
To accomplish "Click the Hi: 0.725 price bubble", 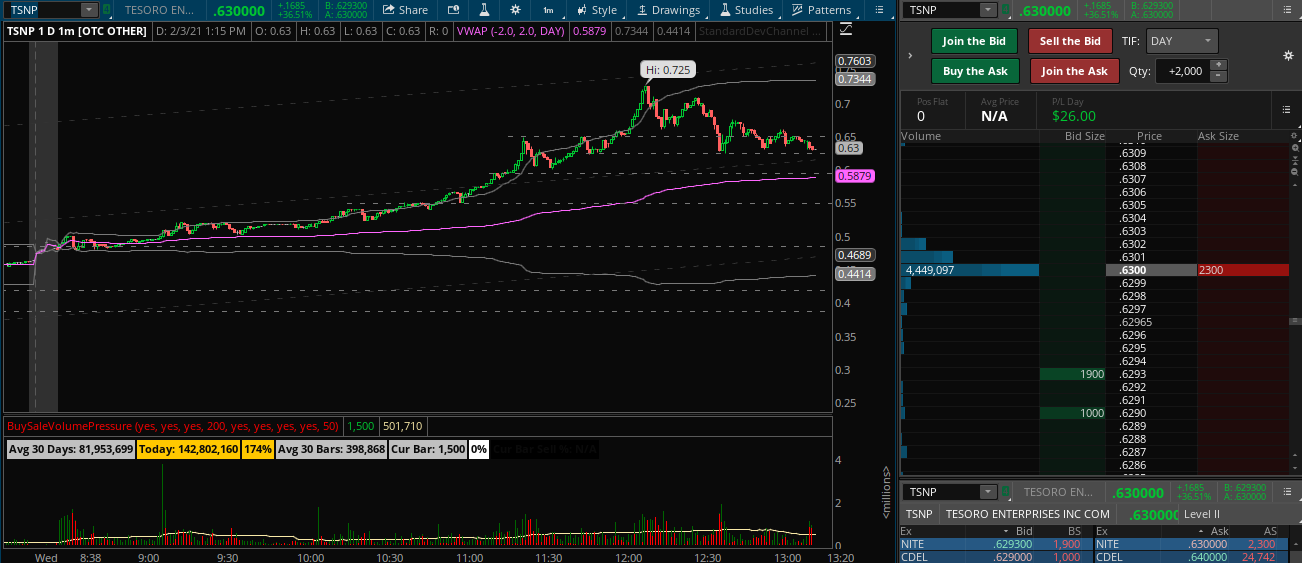I will pos(668,69).
